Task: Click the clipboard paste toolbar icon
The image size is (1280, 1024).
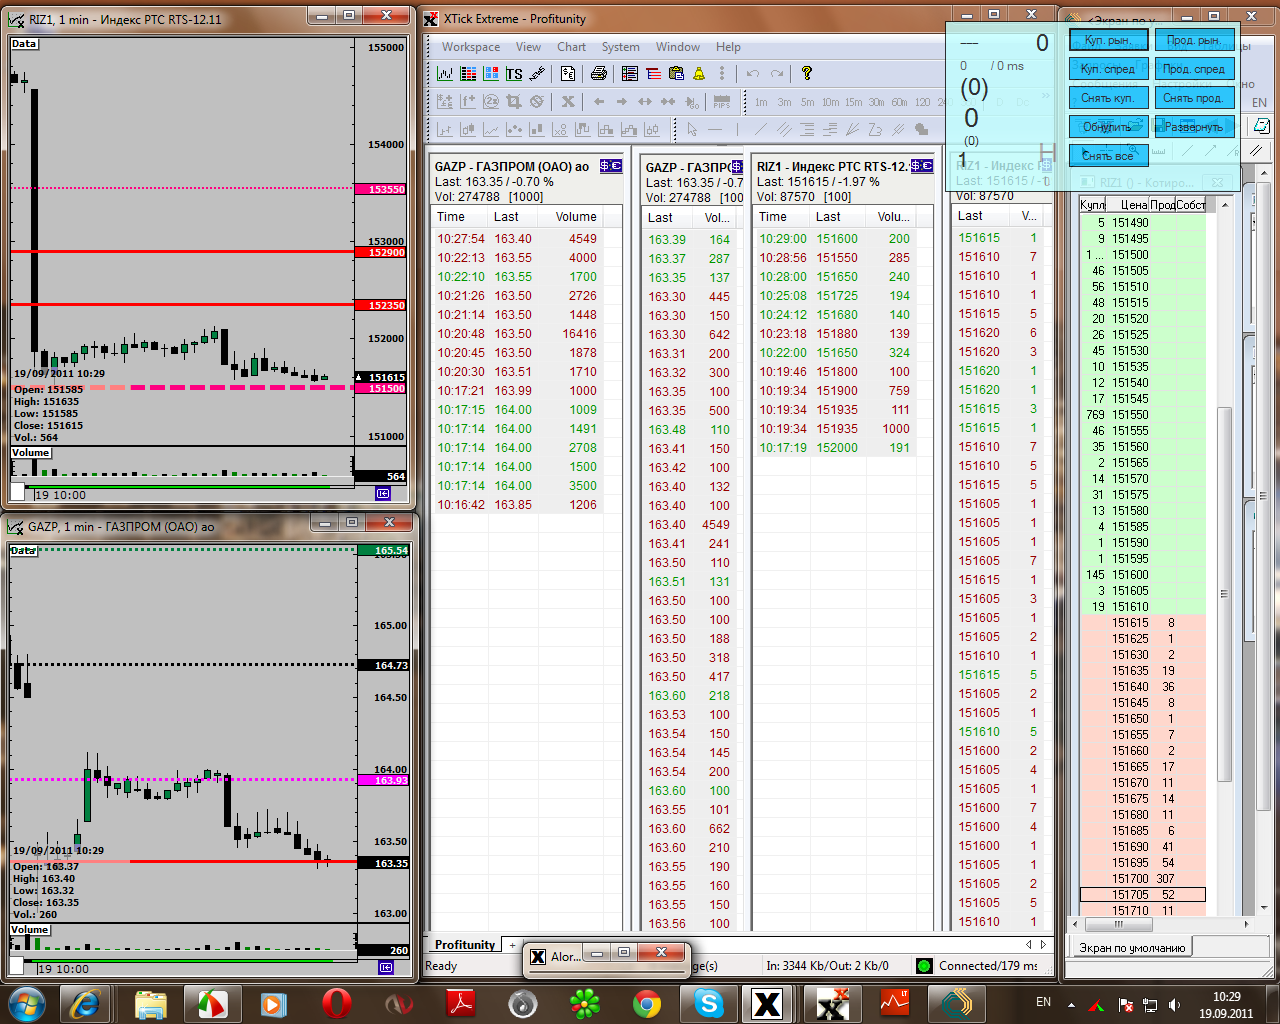Action: point(676,74)
